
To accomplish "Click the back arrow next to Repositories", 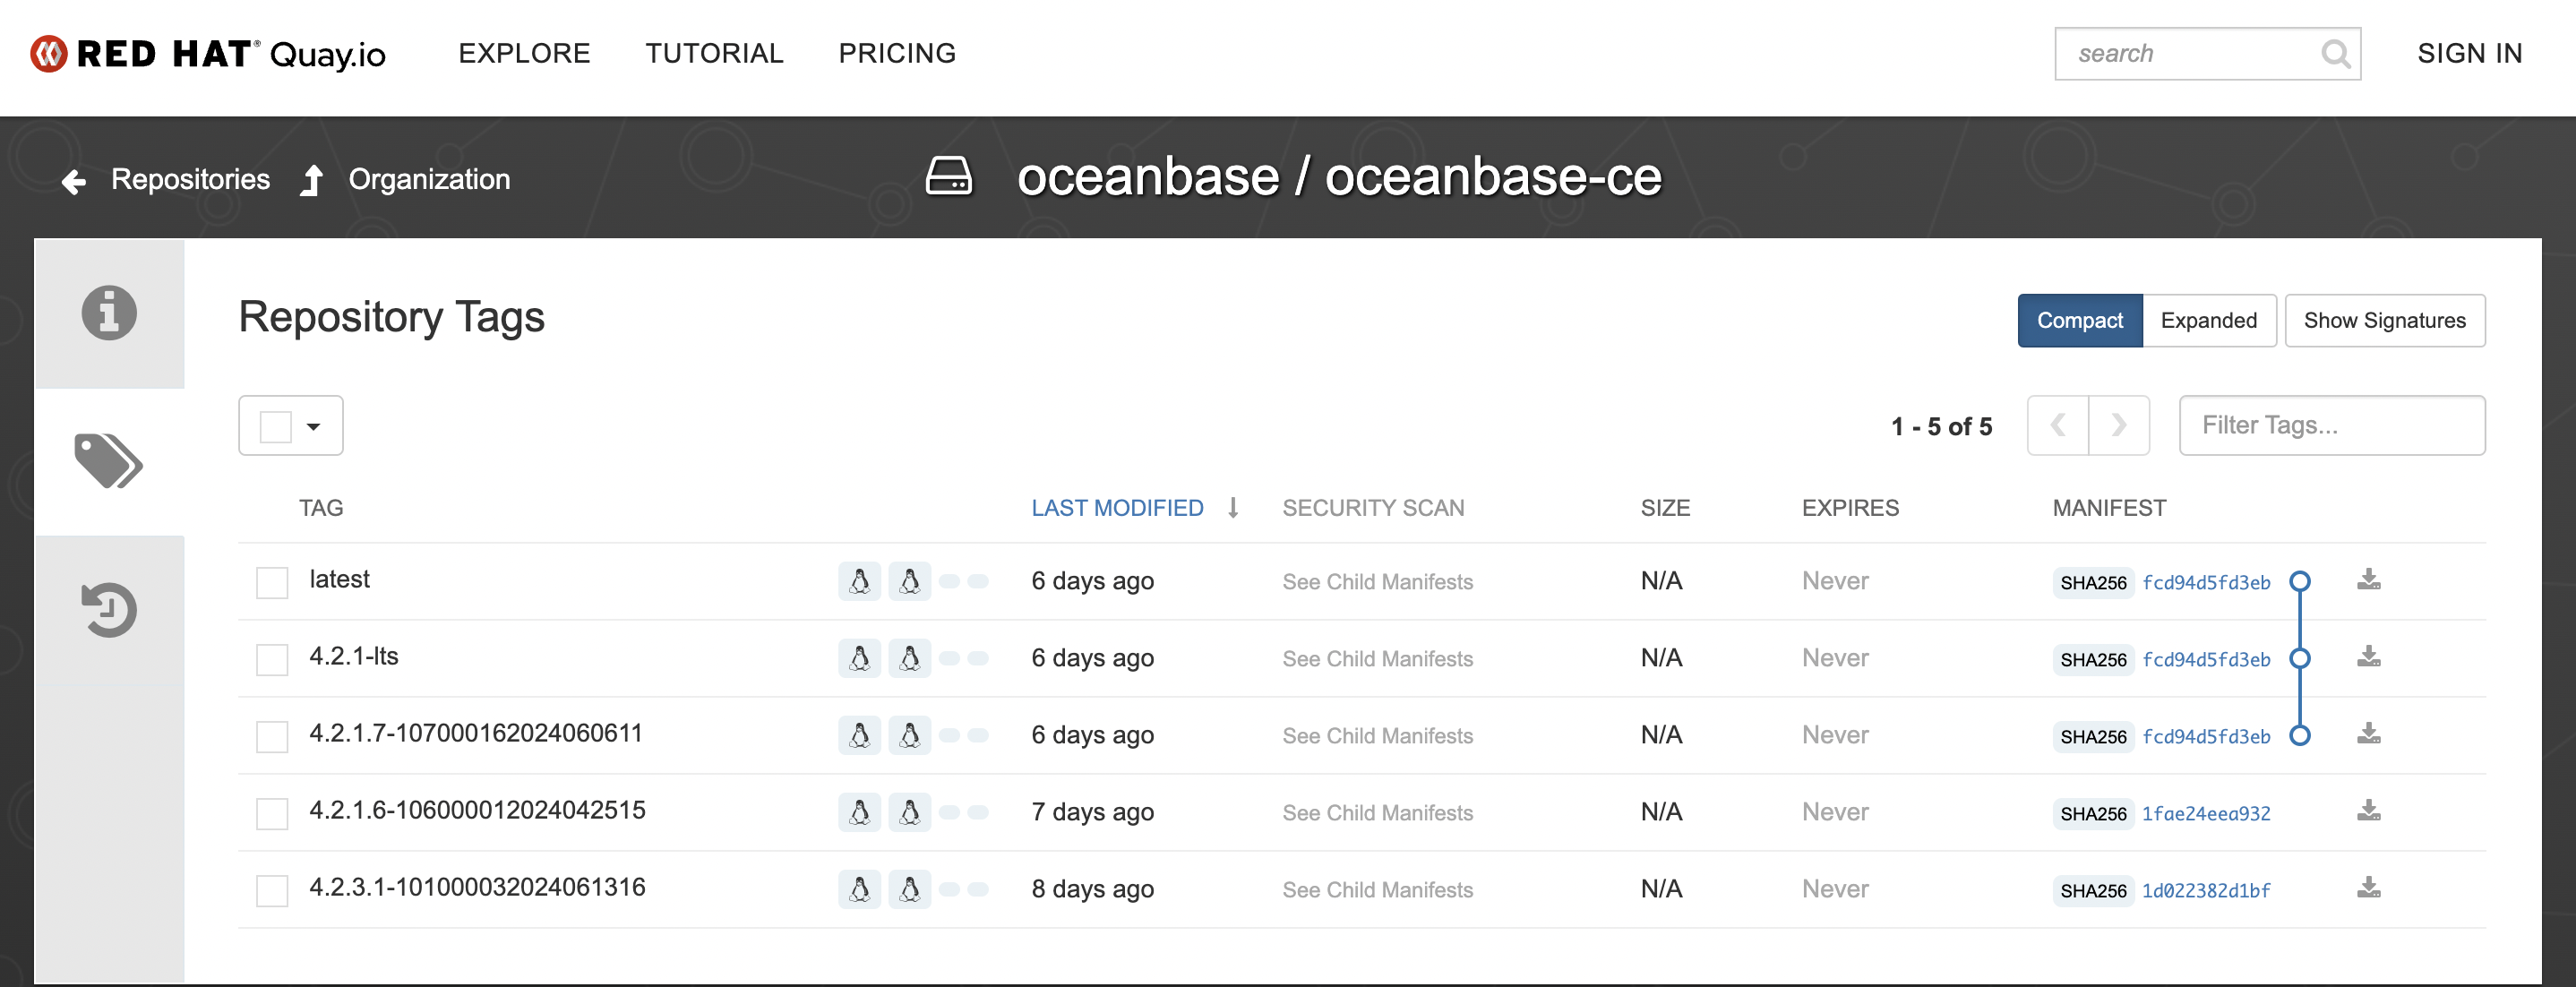I will click(x=74, y=181).
